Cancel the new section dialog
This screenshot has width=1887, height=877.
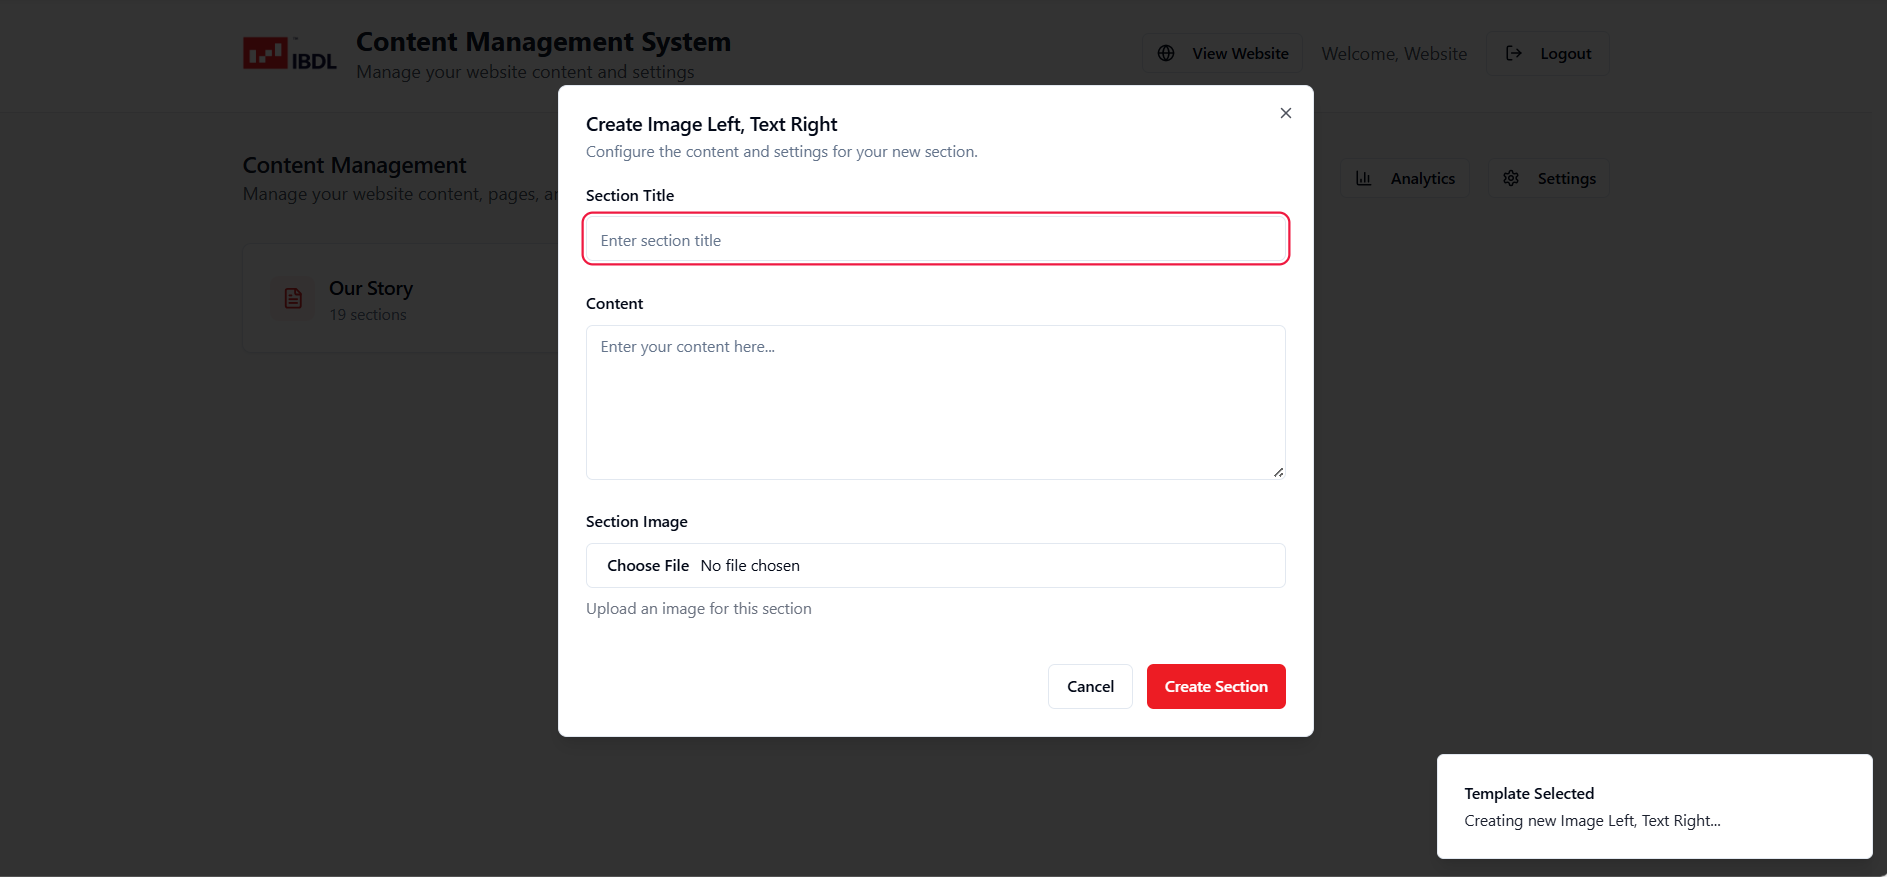tap(1089, 687)
